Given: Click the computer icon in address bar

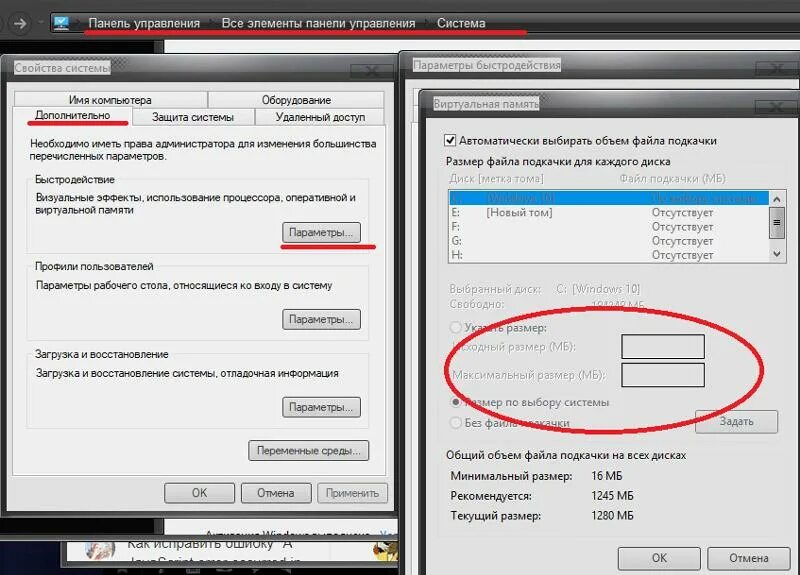Looking at the screenshot, I should (61, 23).
